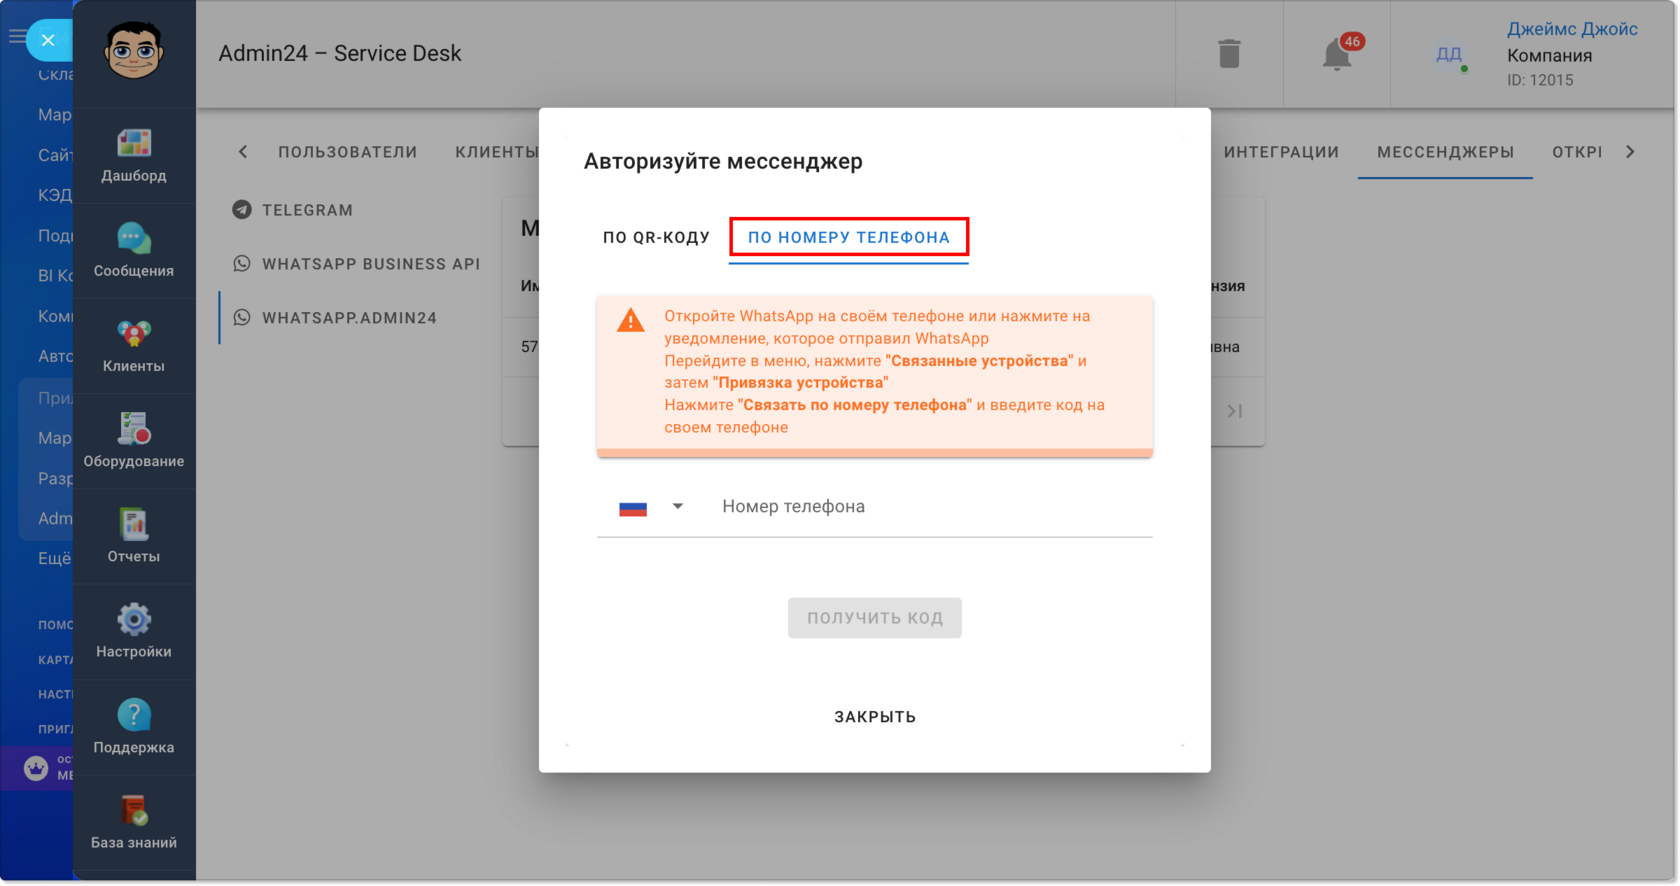The width and height of the screenshot is (1680, 886).
Task: Expand the country flag code dropdown
Action: click(651, 507)
